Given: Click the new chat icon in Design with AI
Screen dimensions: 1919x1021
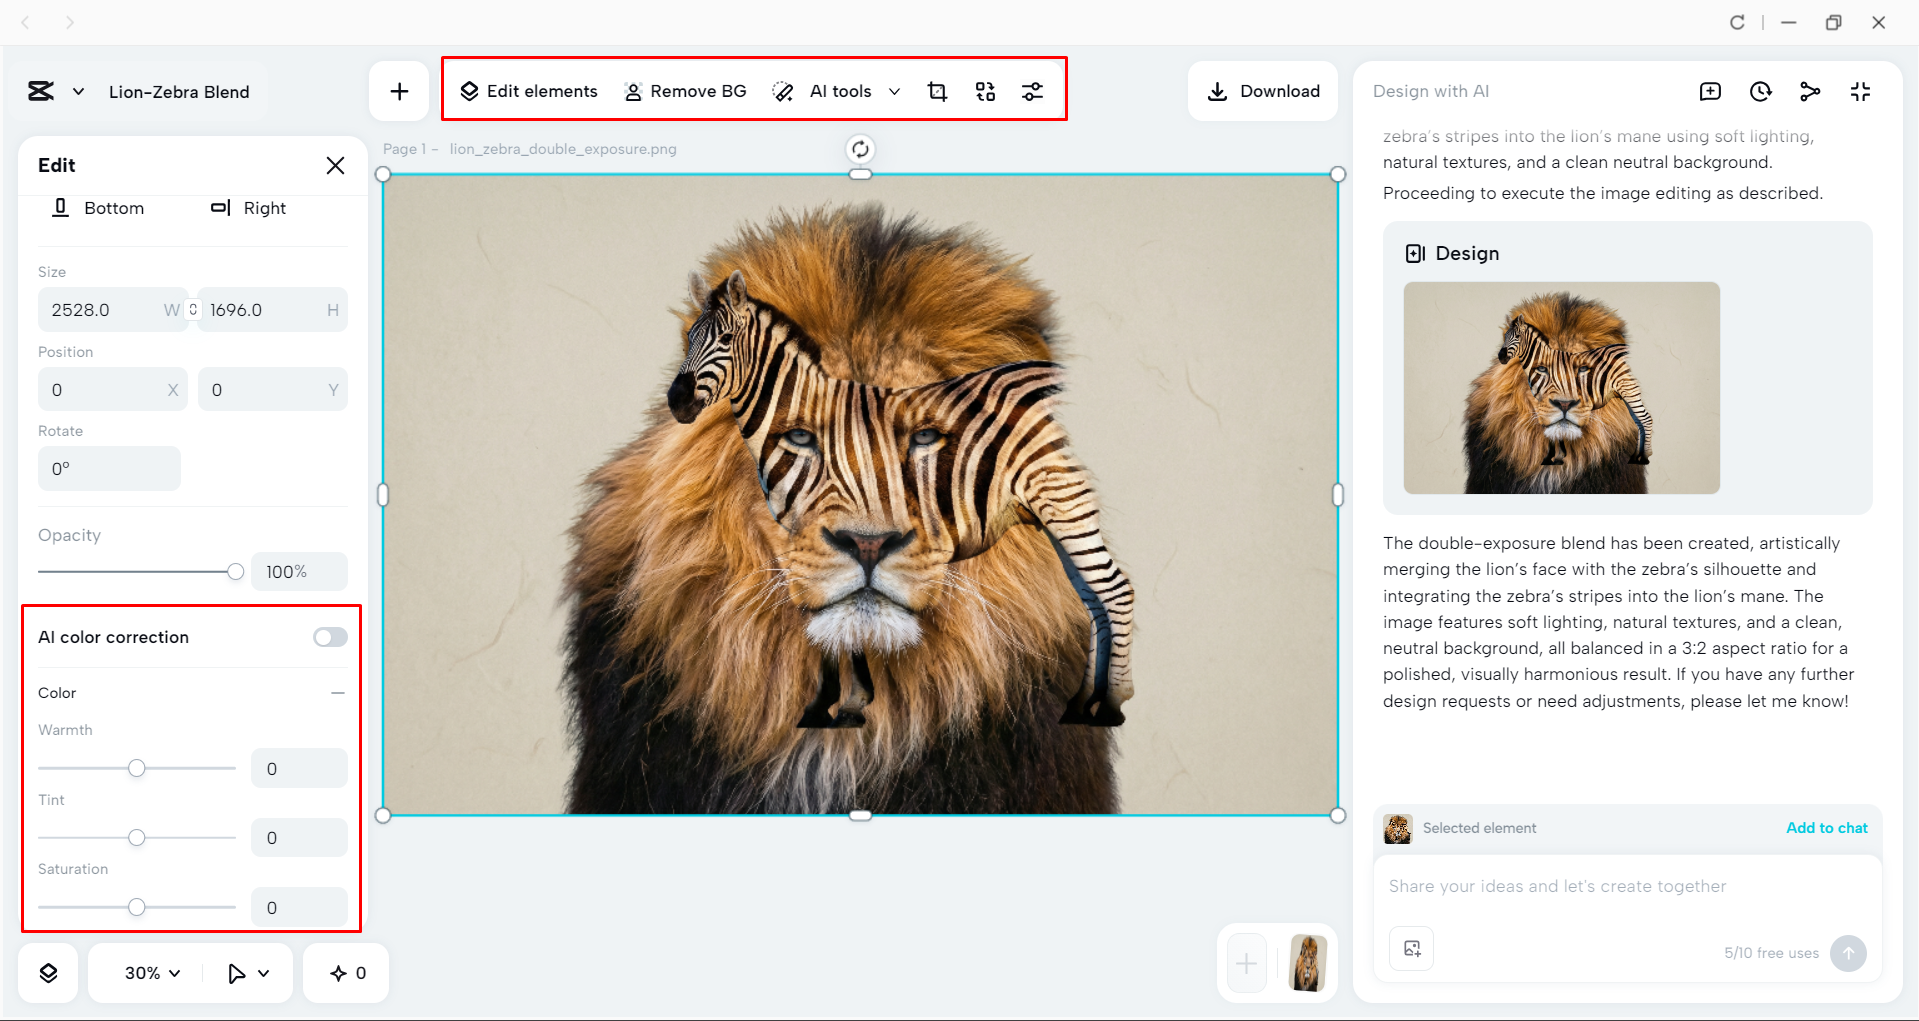Looking at the screenshot, I should [1710, 92].
